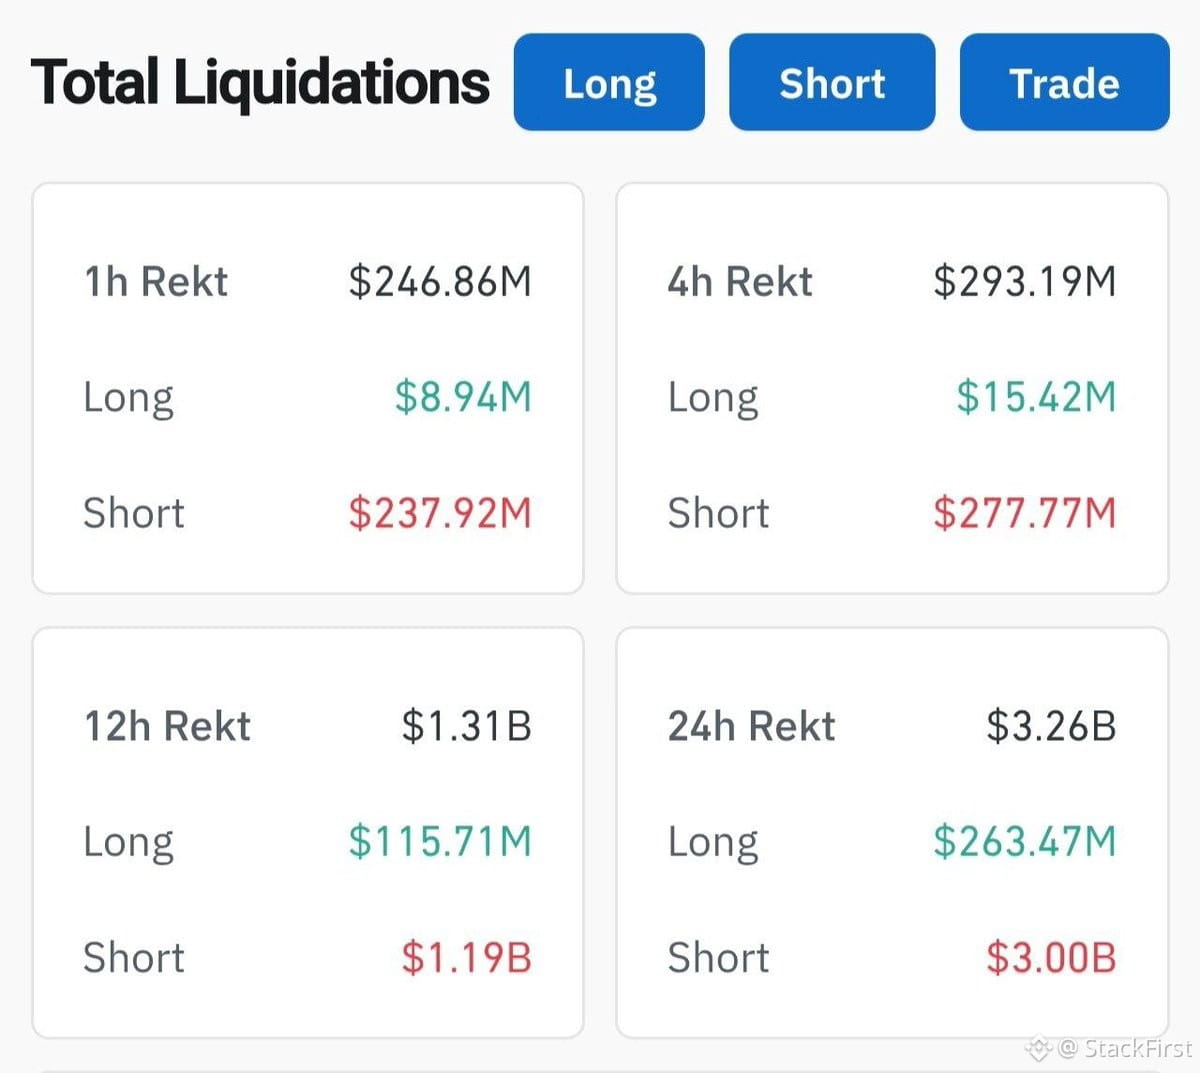Open the 1h Rekt card title
The width and height of the screenshot is (1200, 1073).
(156, 281)
